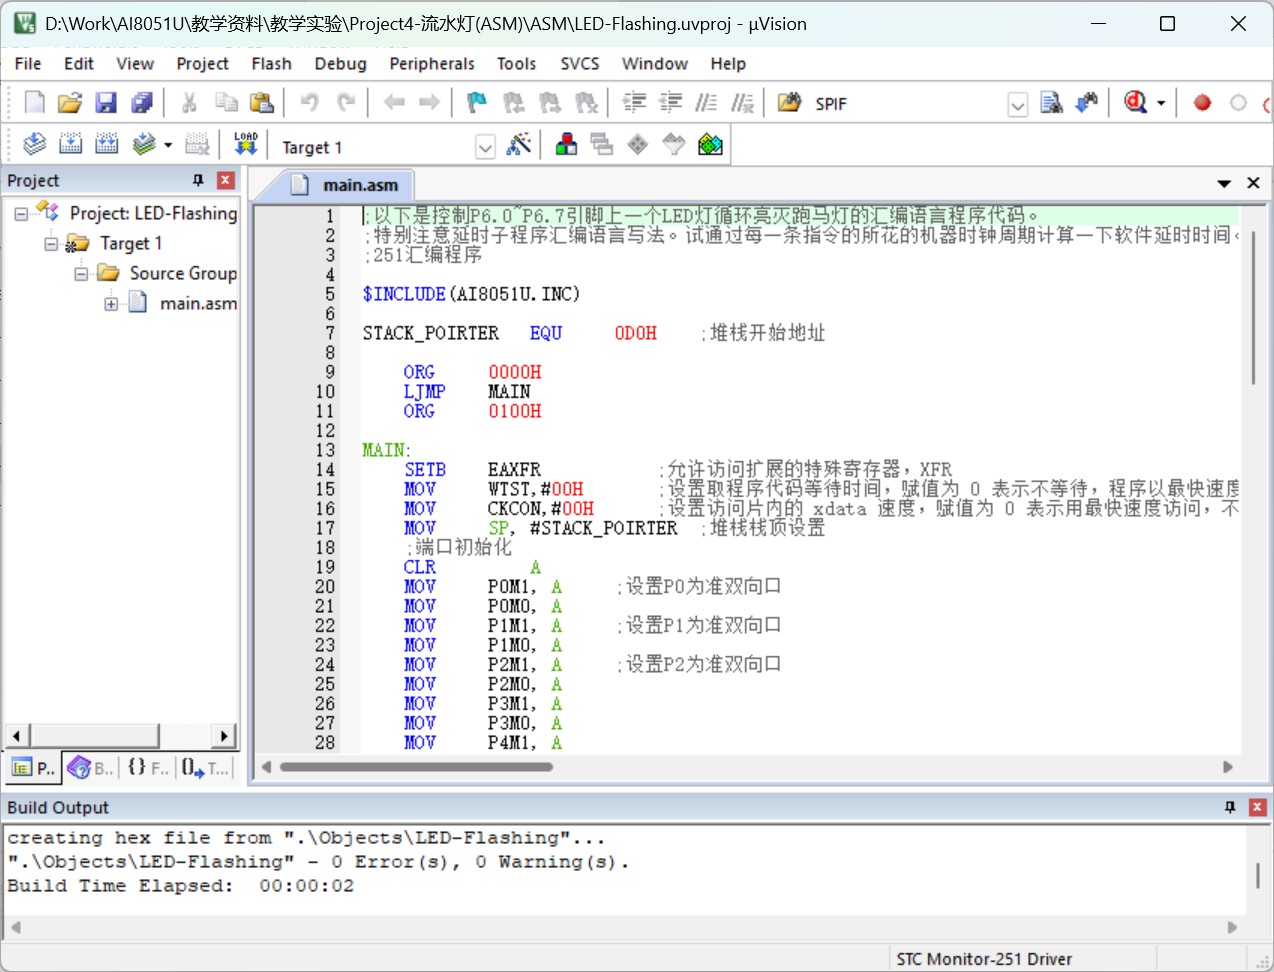The height and width of the screenshot is (972, 1274).
Task: Rebuild all target files
Action: click(106, 145)
